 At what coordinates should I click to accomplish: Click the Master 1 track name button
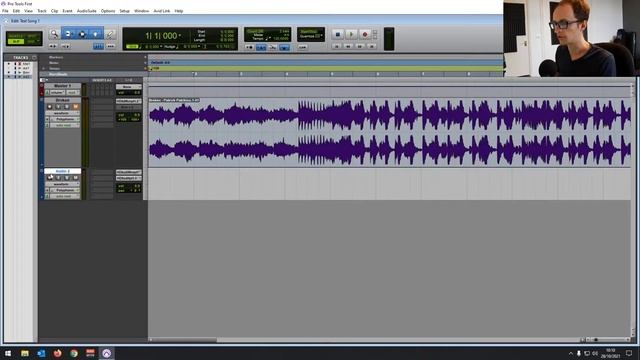tap(62, 86)
